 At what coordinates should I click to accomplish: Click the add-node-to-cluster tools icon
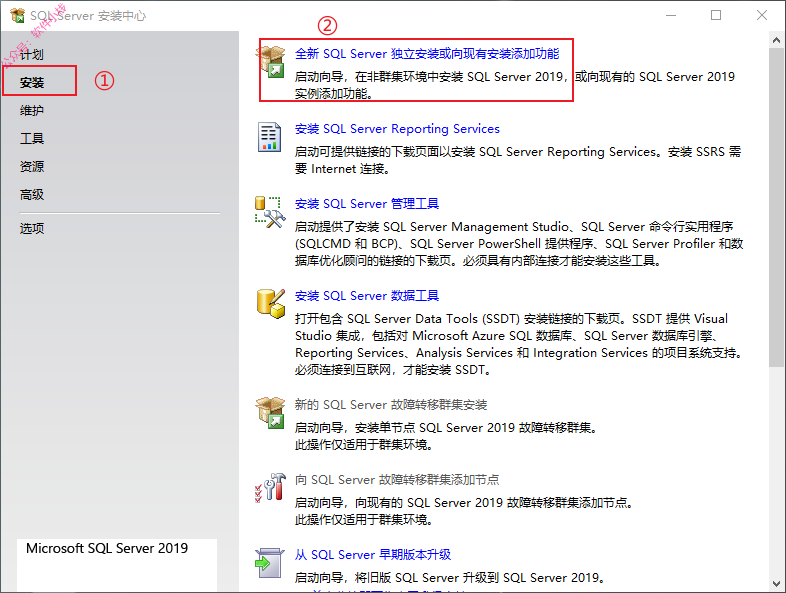270,487
